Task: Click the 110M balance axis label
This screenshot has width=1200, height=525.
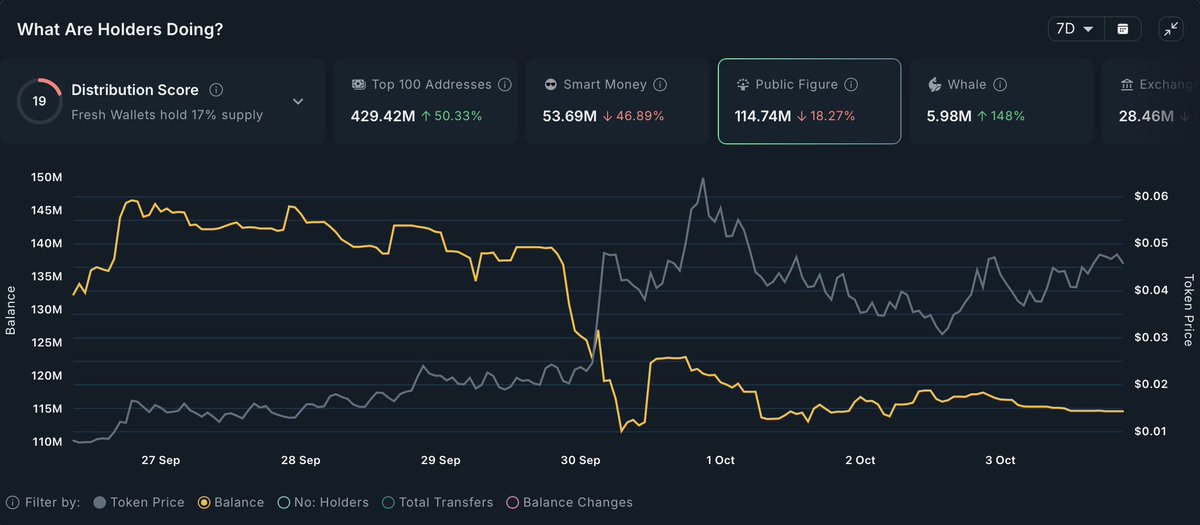Action: point(46,442)
